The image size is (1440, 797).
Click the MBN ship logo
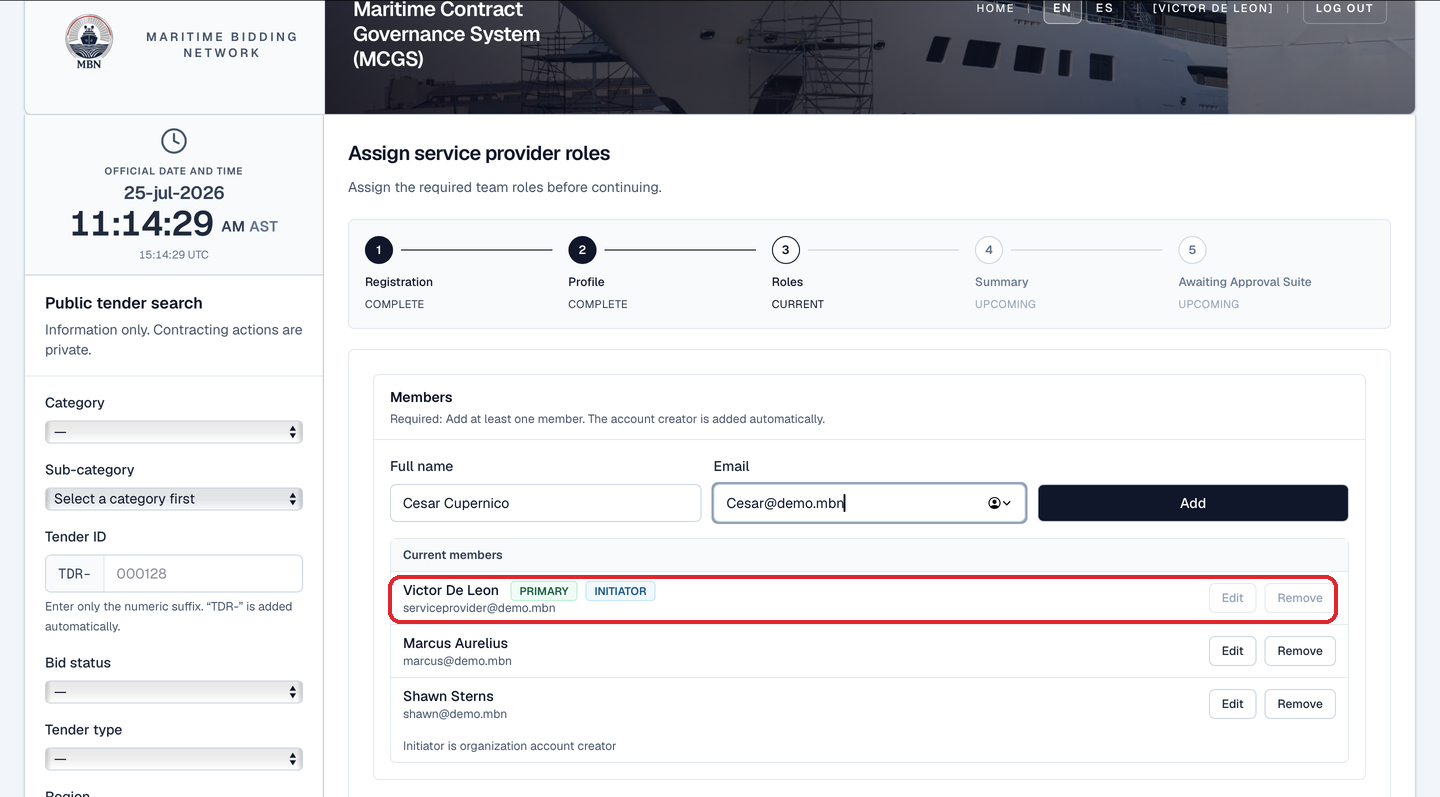coord(89,43)
